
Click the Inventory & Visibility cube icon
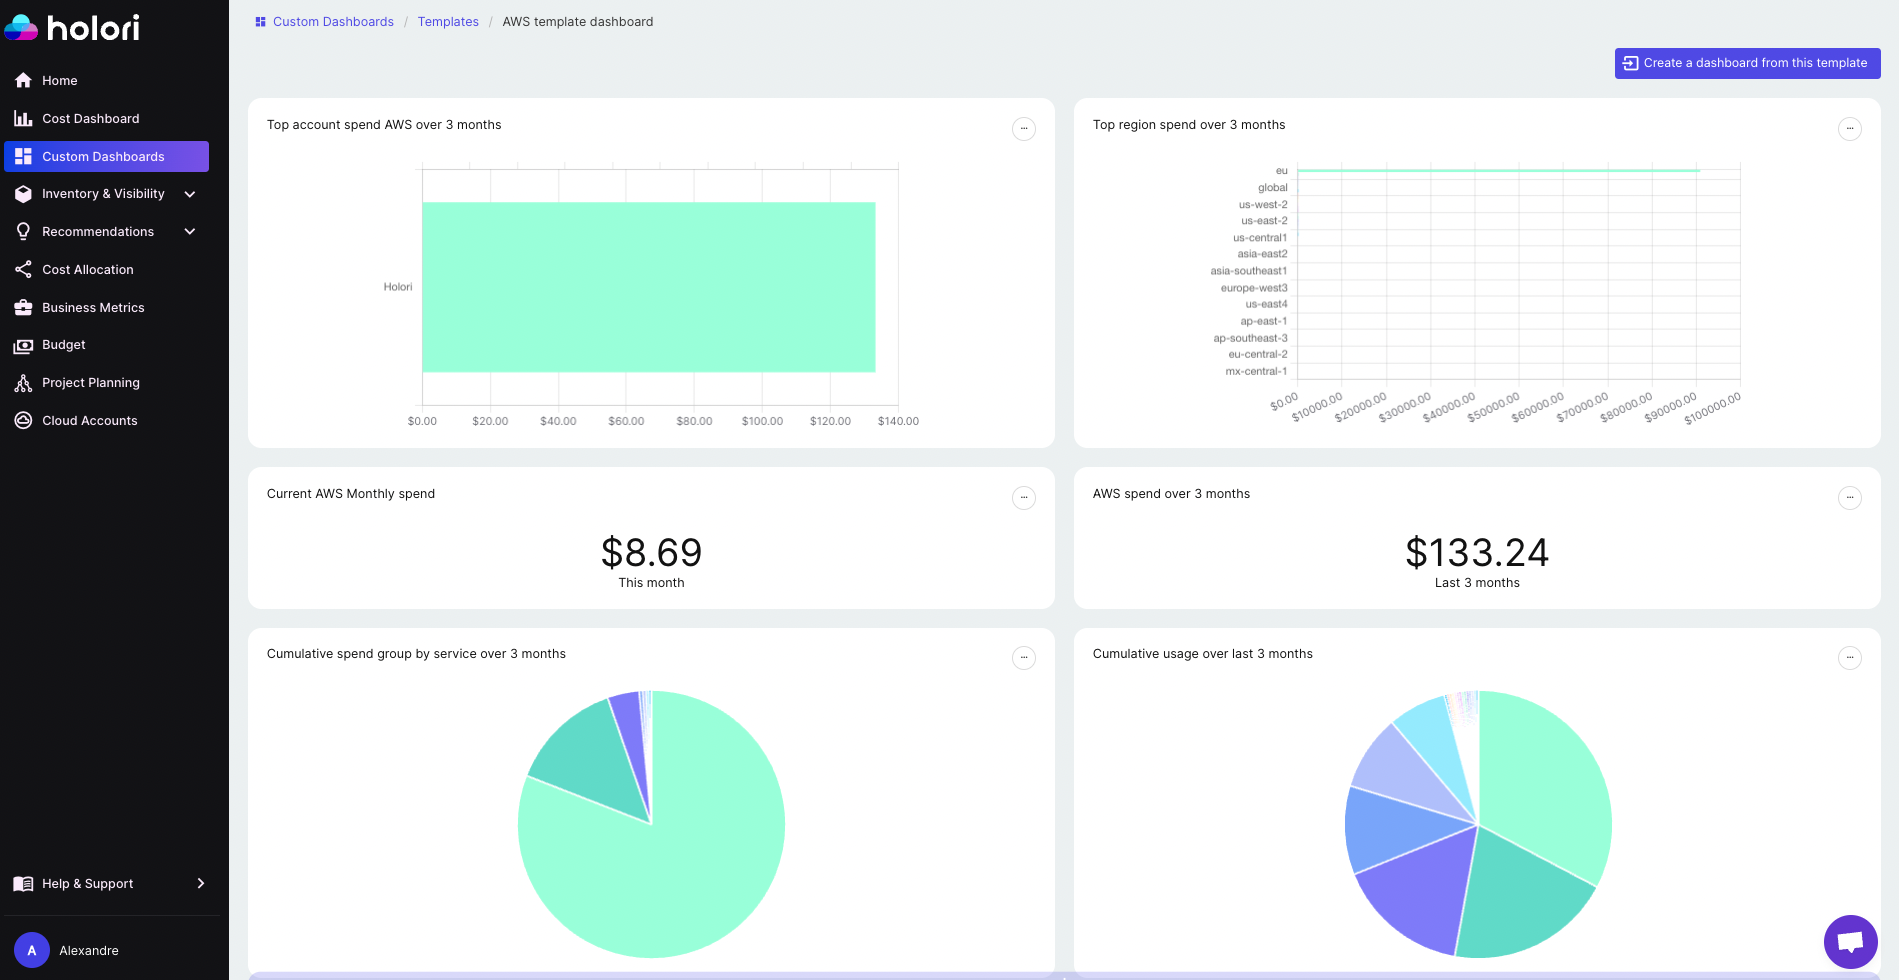click(23, 194)
